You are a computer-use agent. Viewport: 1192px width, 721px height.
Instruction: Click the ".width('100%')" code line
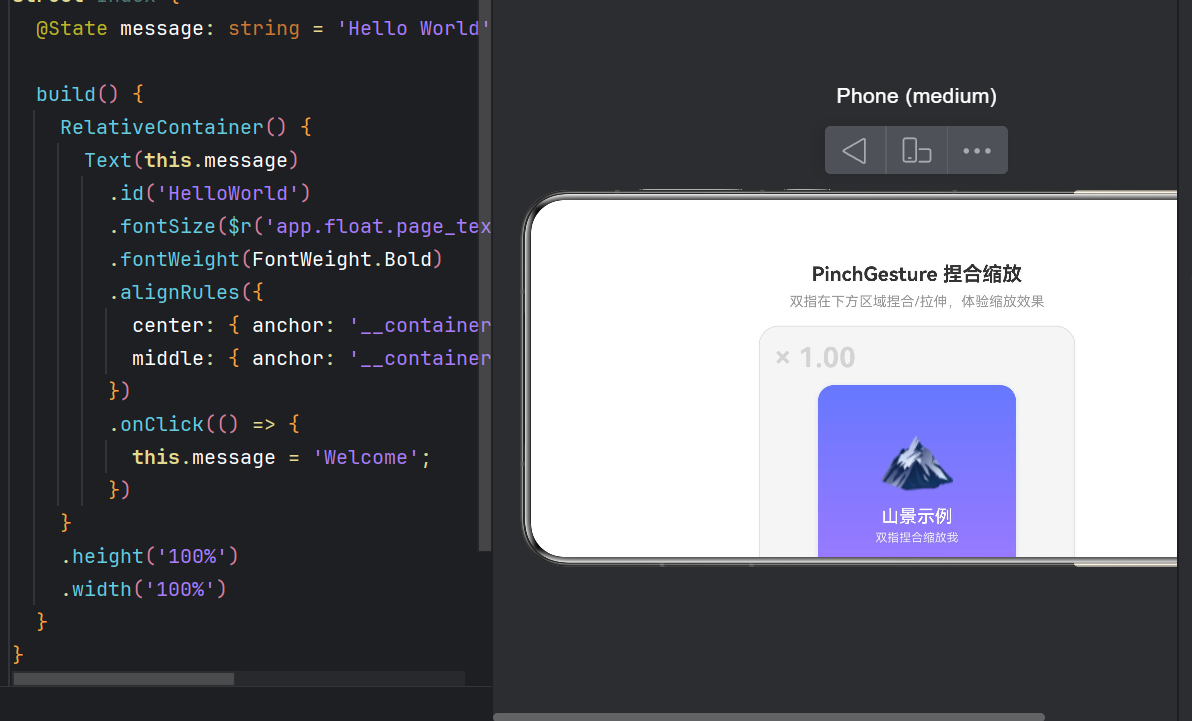point(144,589)
